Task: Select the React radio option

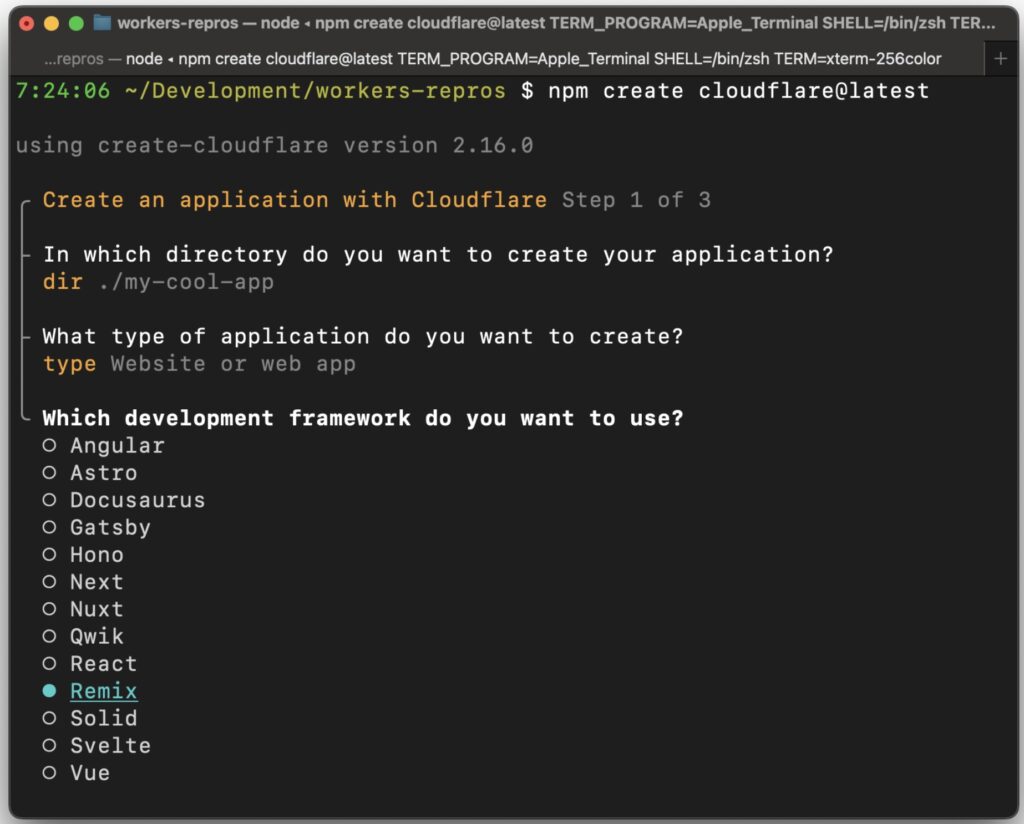Action: click(50, 664)
